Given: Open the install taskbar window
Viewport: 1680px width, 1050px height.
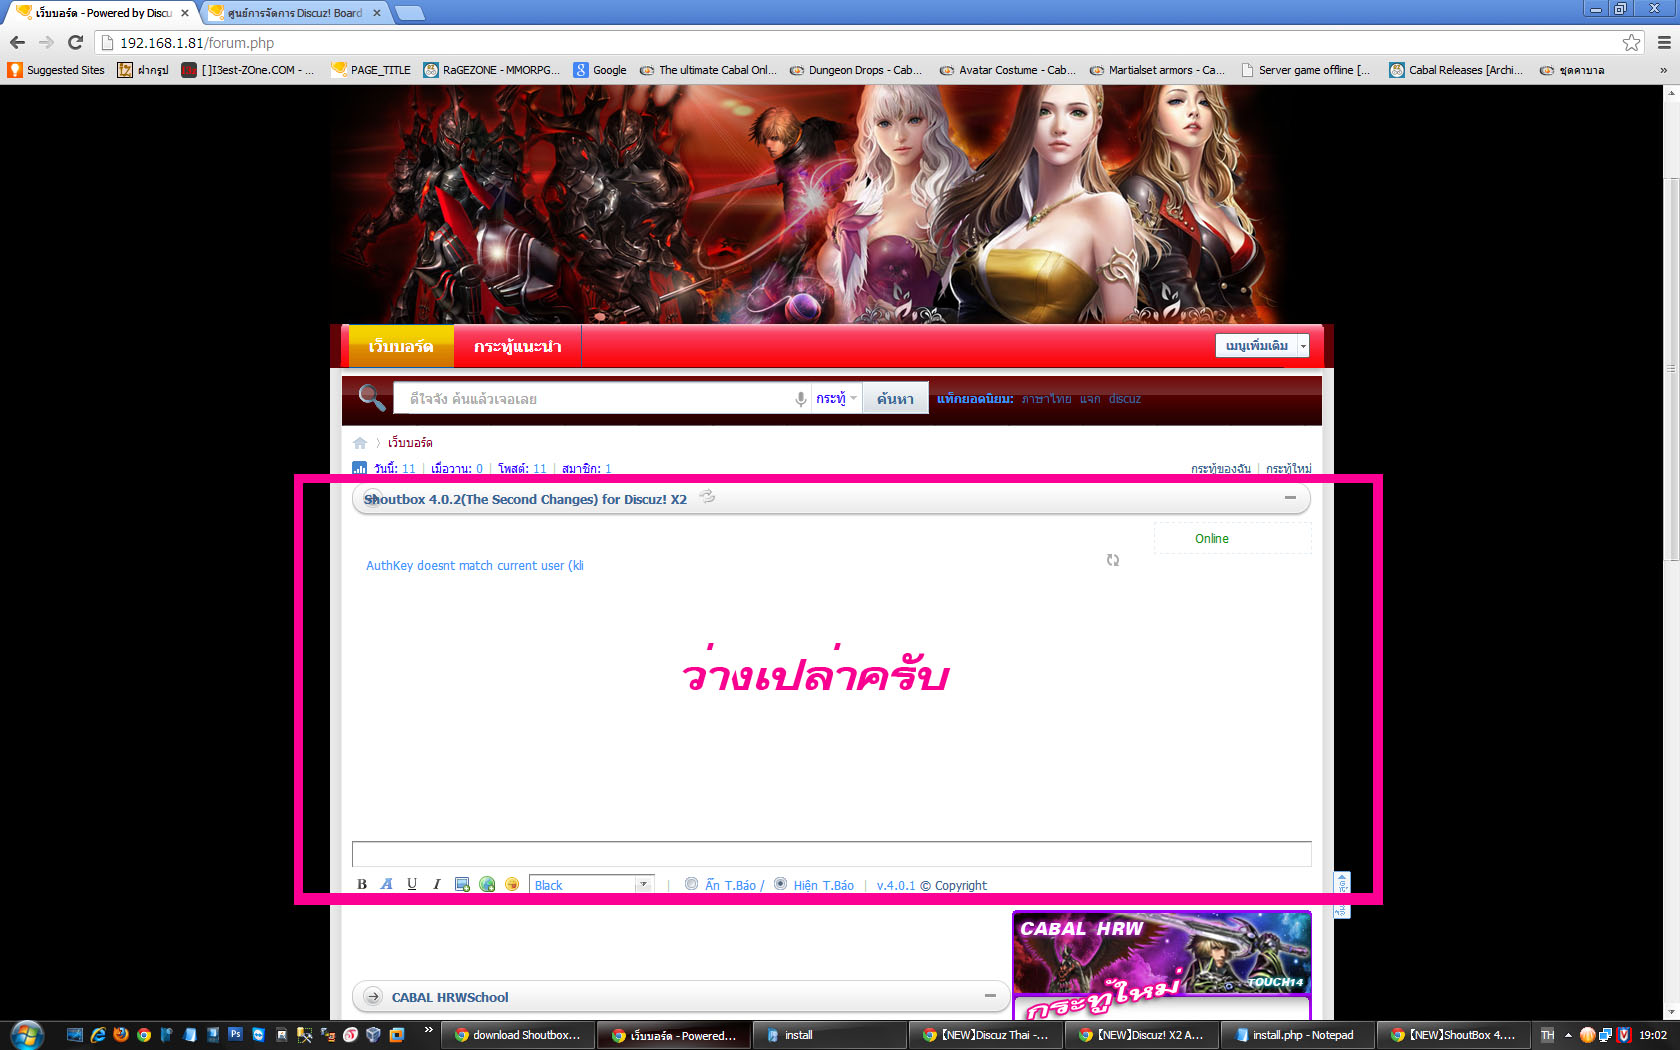Looking at the screenshot, I should 830,1035.
